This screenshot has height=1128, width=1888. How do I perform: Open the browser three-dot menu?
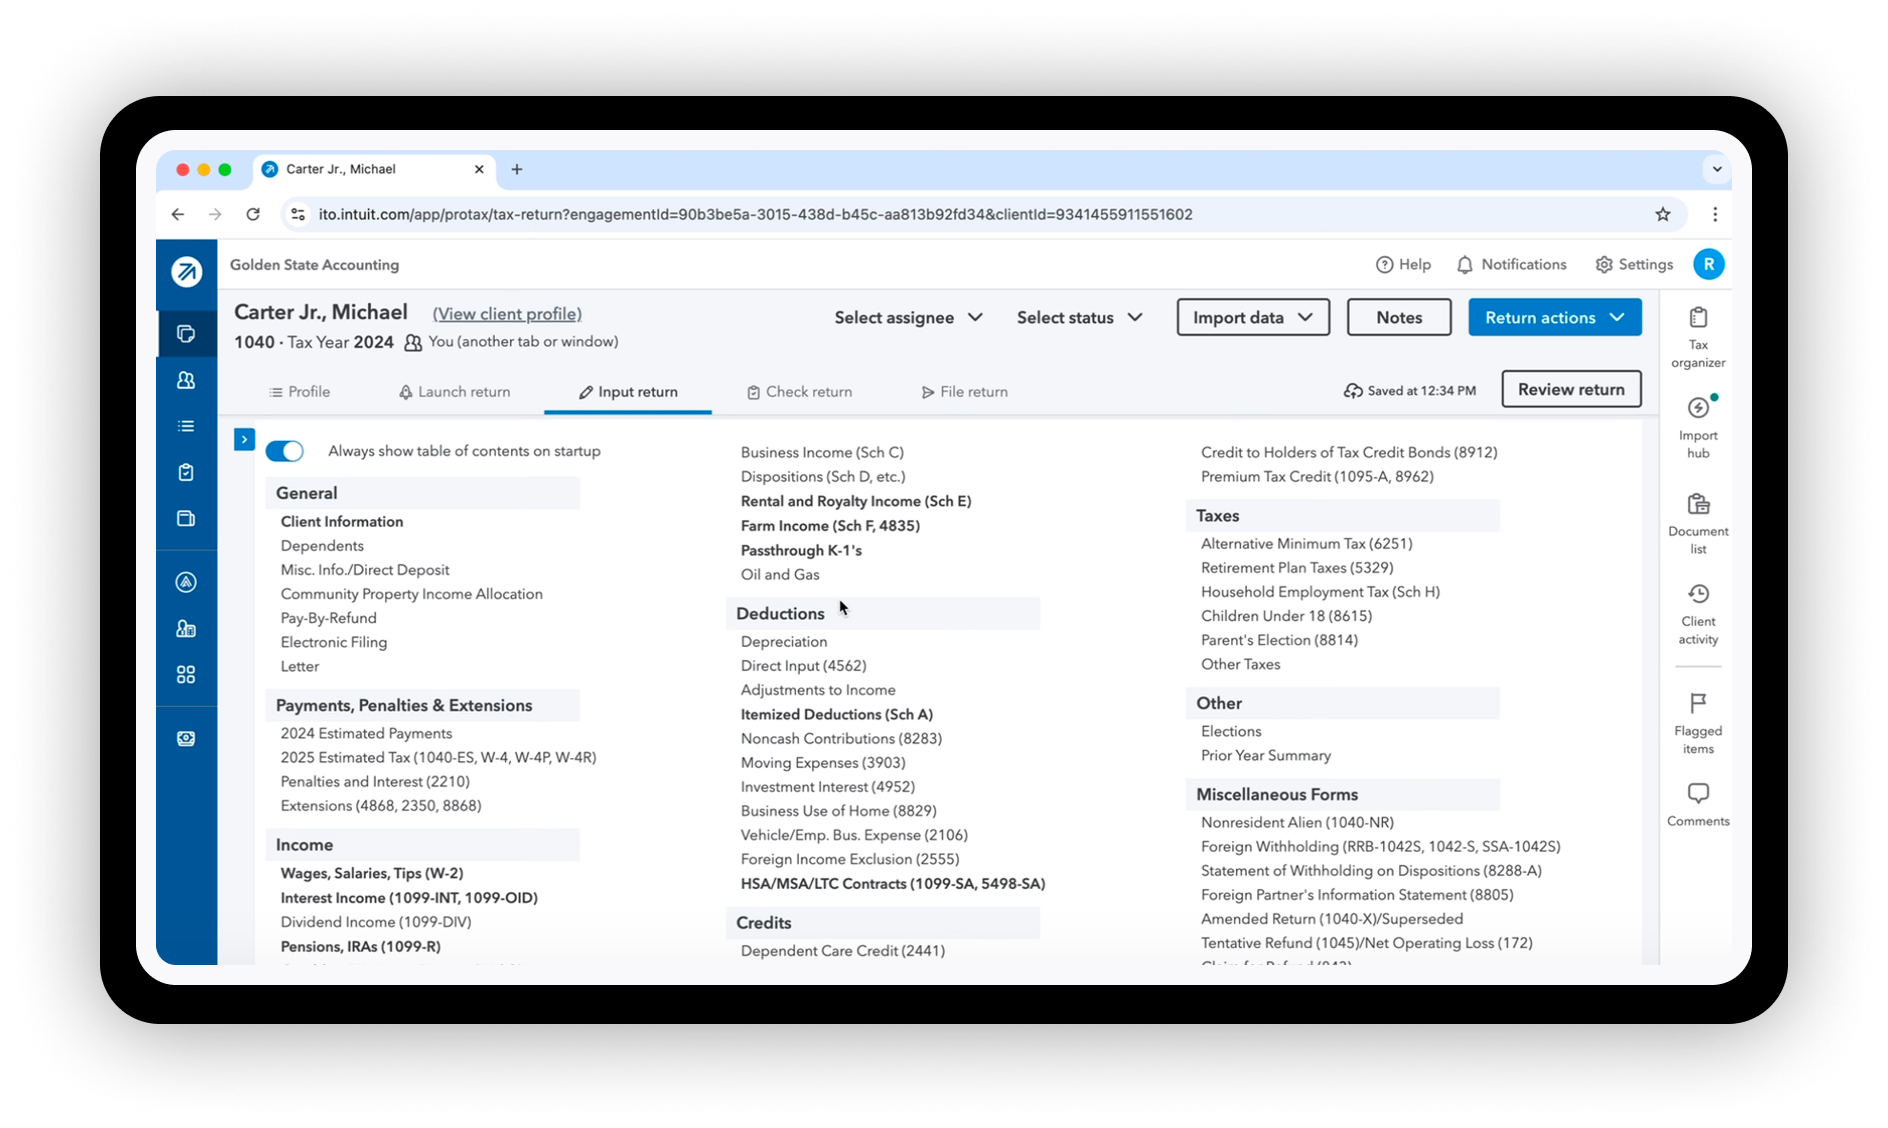point(1714,214)
